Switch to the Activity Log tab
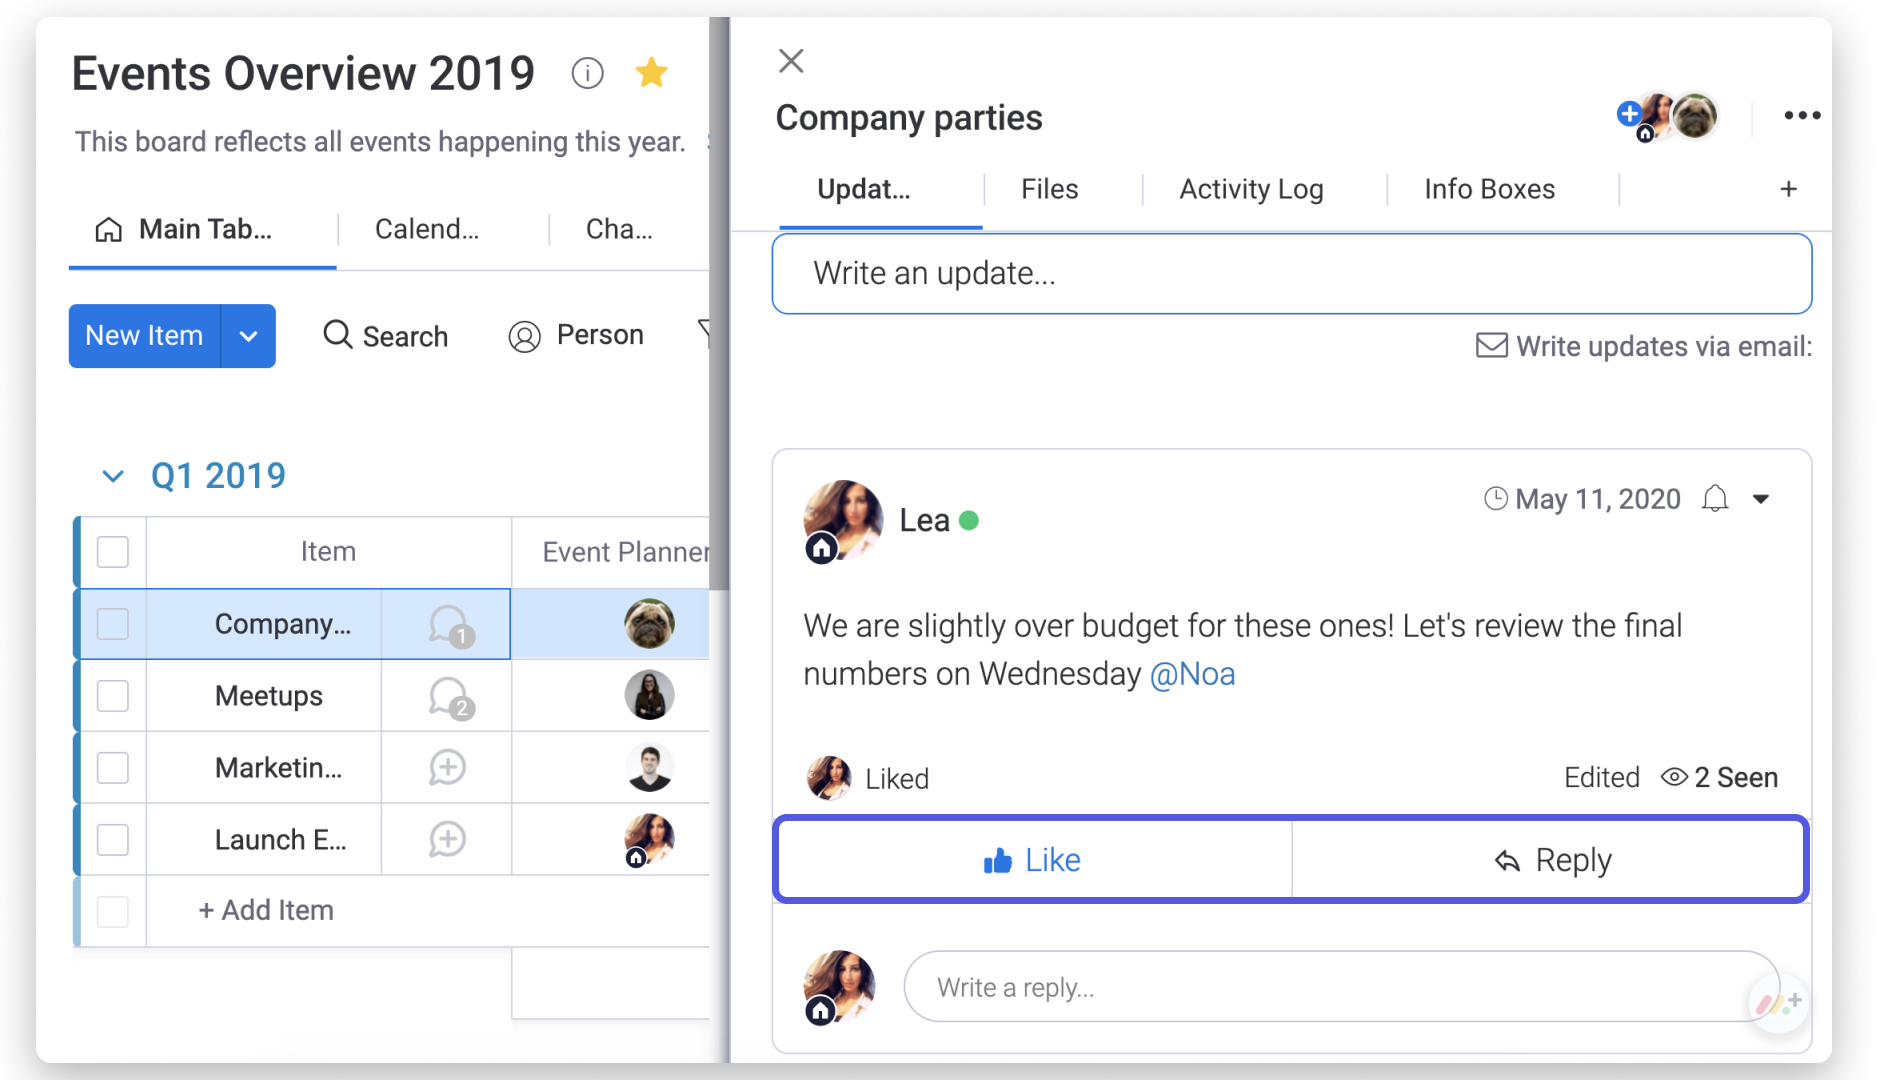 tap(1250, 189)
